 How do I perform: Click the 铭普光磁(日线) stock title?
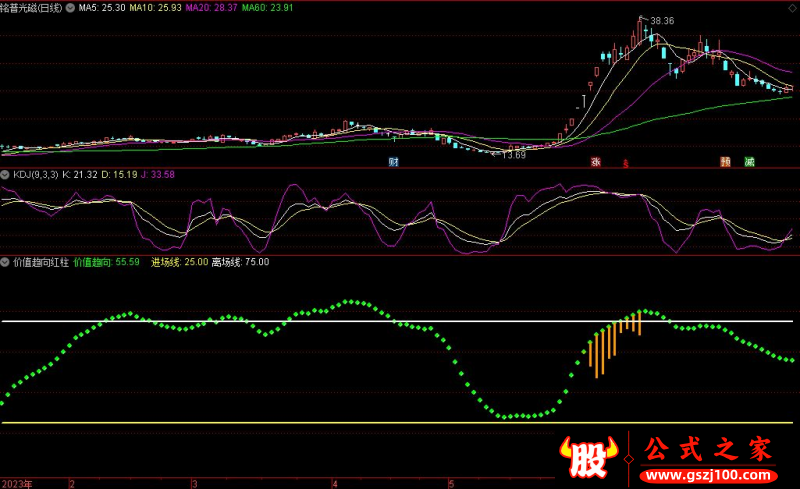coord(31,7)
